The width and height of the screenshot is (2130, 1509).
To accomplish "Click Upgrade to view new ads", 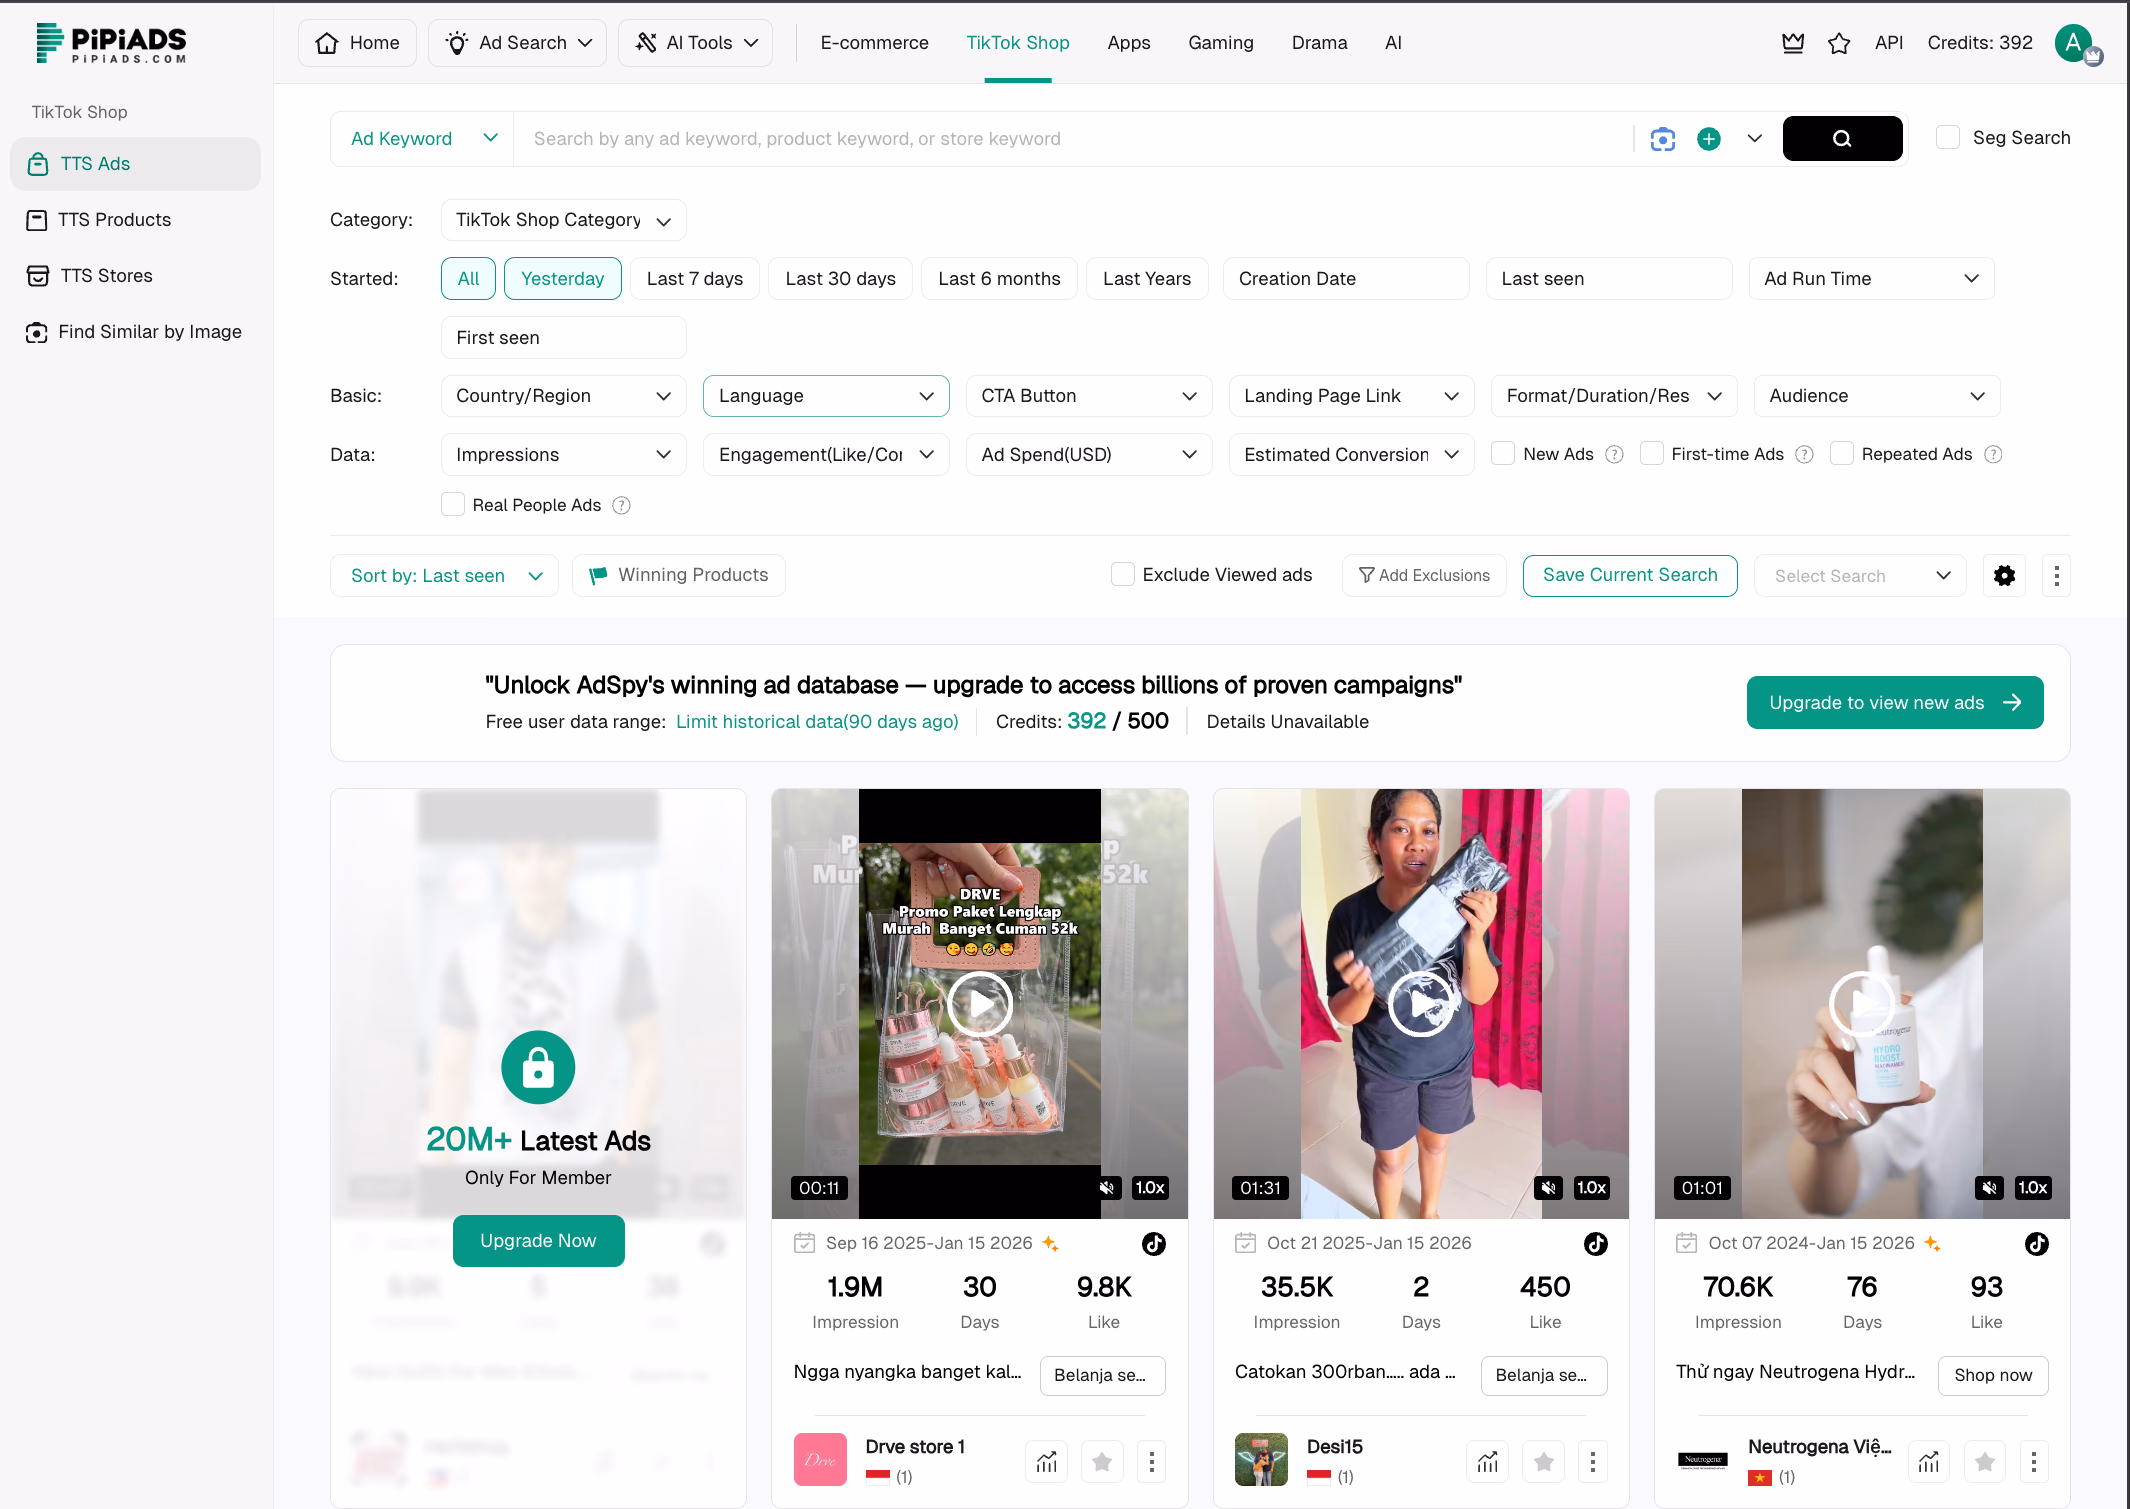I will point(1894,702).
